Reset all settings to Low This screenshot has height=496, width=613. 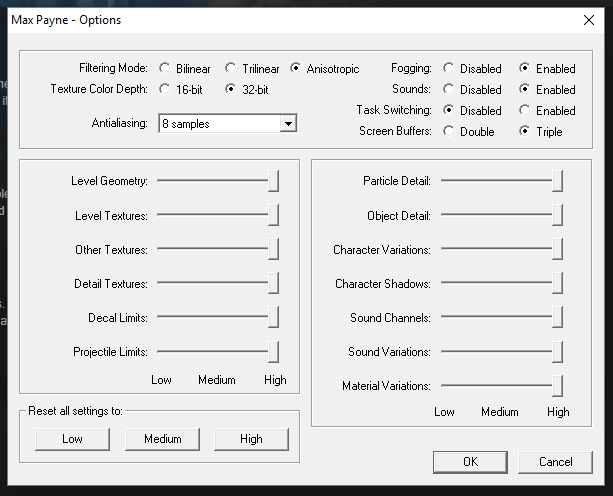point(72,439)
